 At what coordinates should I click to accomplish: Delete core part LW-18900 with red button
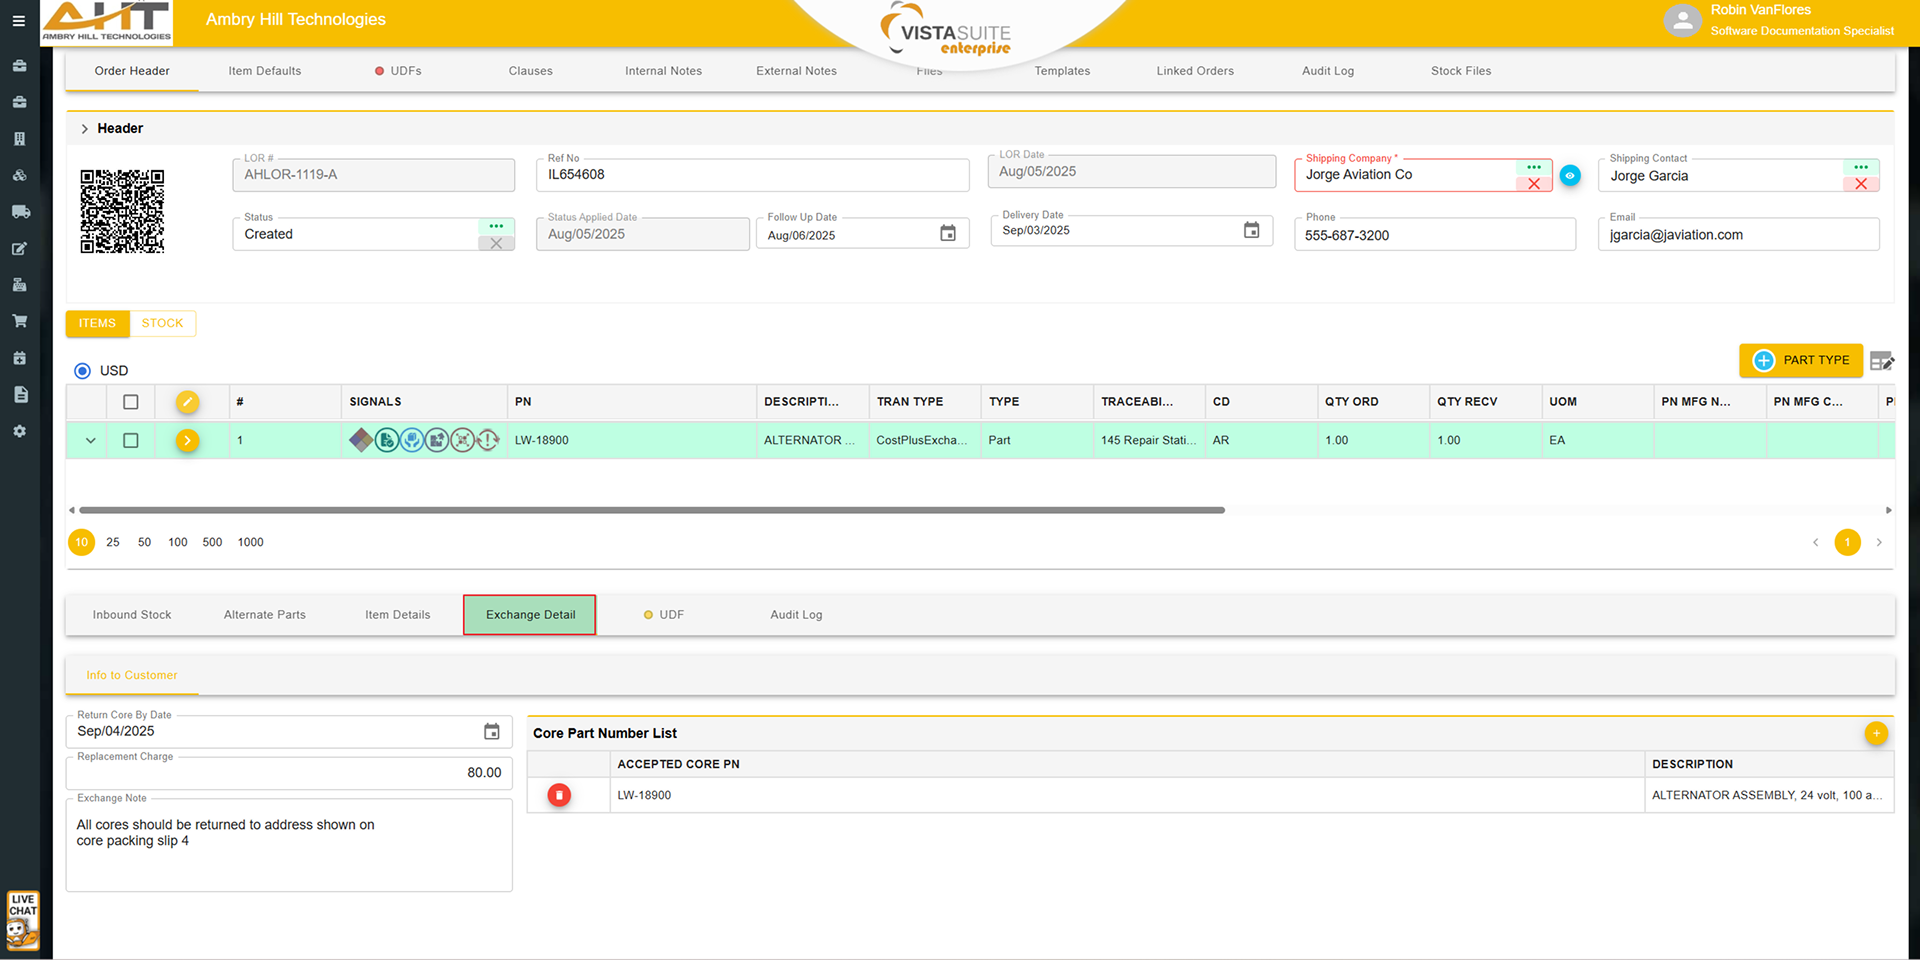tap(559, 795)
